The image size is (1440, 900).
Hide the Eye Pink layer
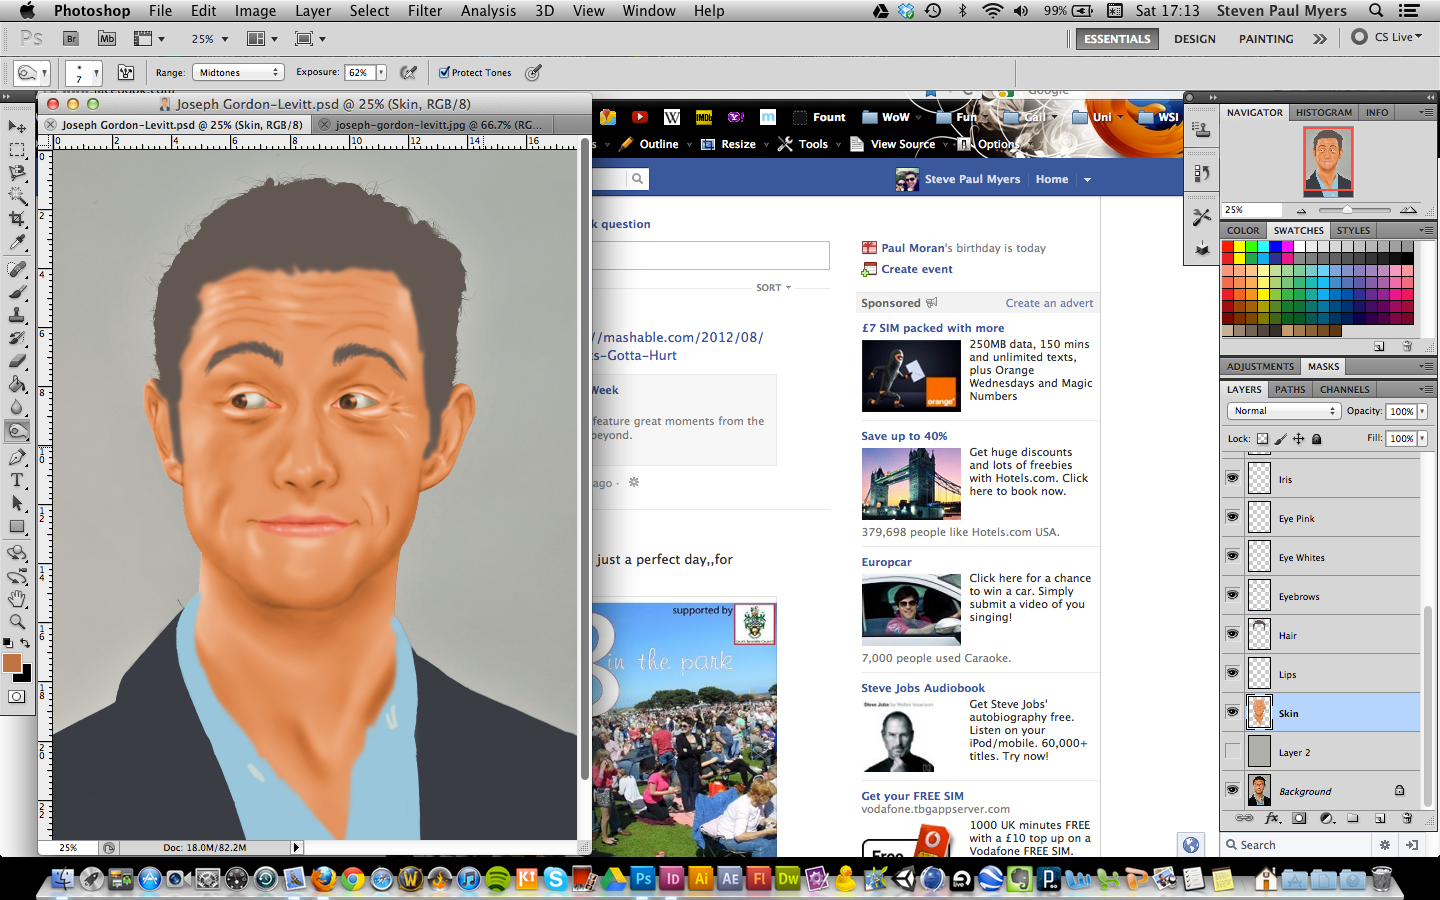tap(1232, 517)
